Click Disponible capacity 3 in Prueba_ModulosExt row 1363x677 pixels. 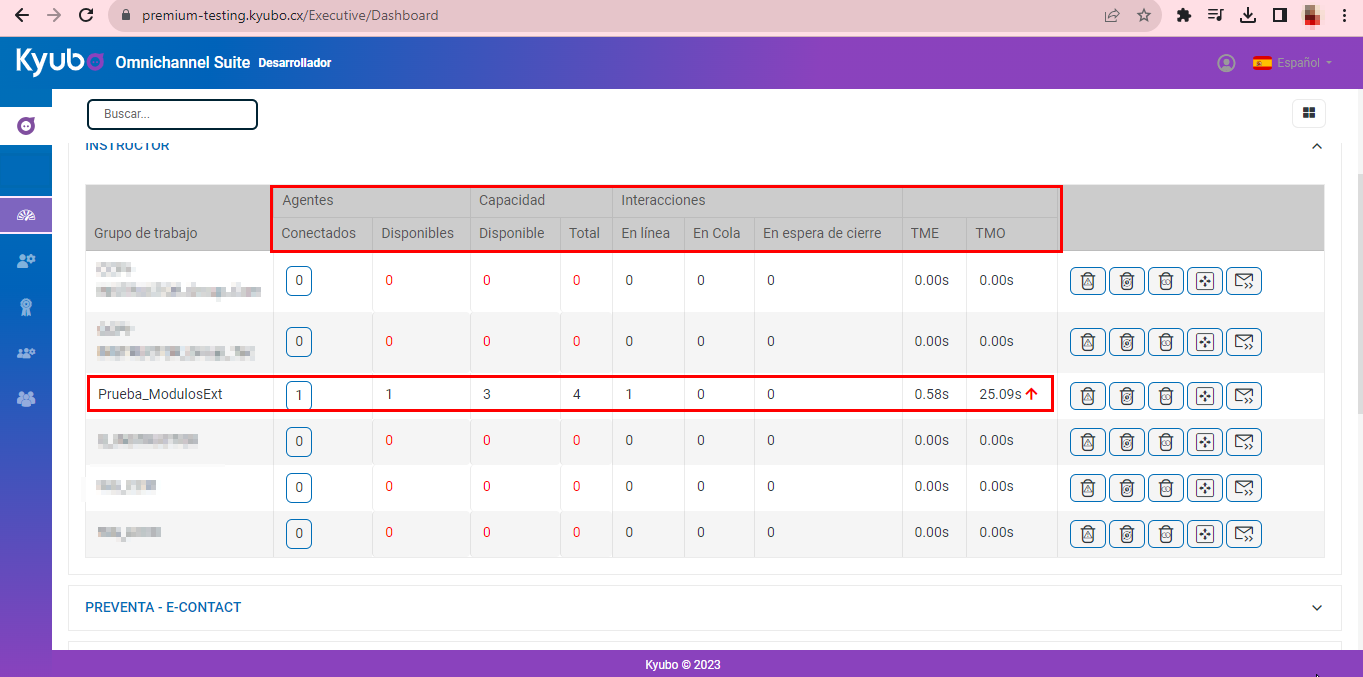(x=487, y=394)
